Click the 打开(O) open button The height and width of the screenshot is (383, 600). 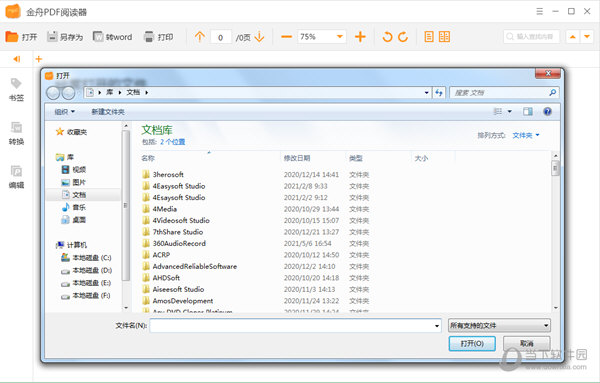click(472, 344)
